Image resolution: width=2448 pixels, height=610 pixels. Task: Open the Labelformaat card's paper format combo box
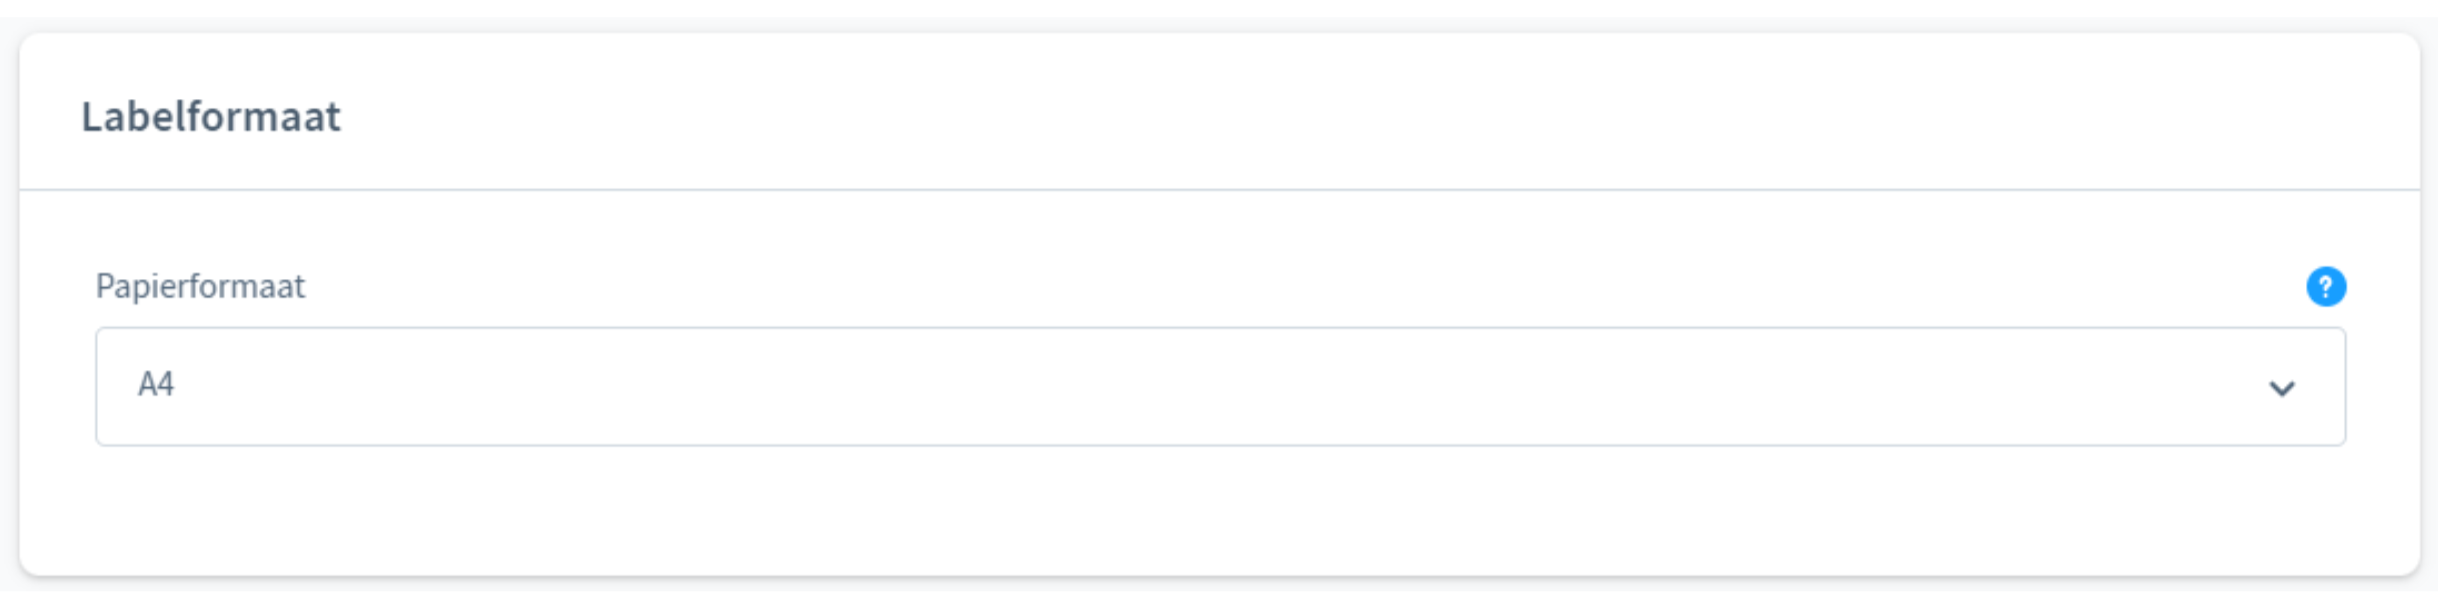[1220, 386]
